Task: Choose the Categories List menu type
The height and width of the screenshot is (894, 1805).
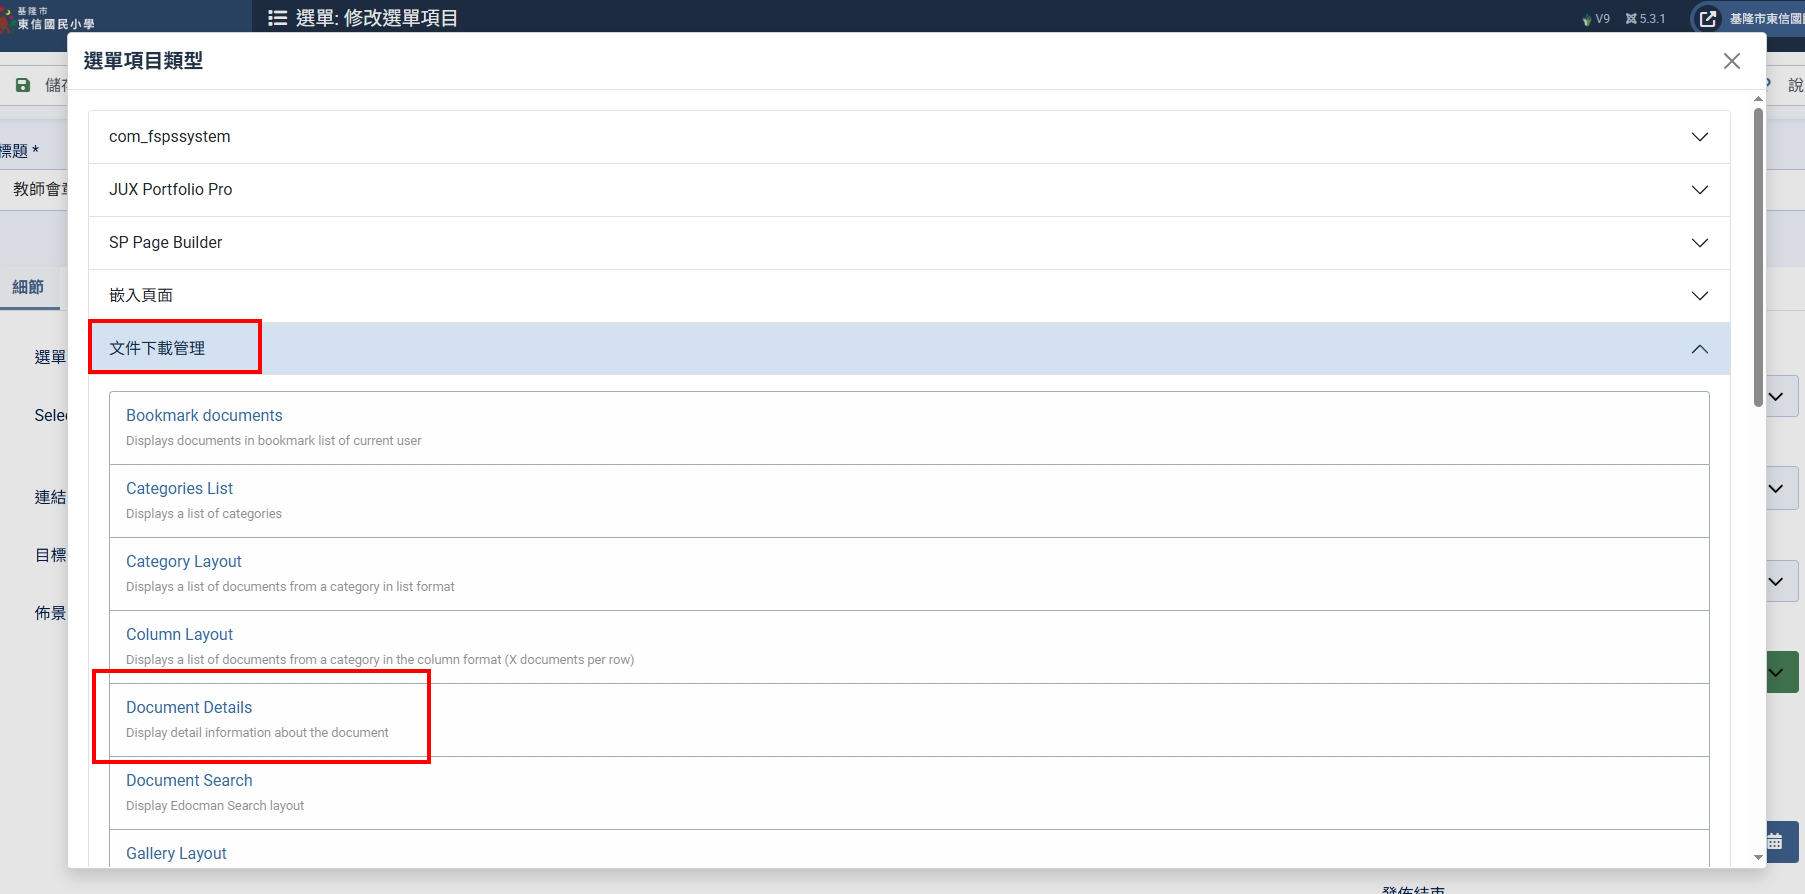Action: 179,489
